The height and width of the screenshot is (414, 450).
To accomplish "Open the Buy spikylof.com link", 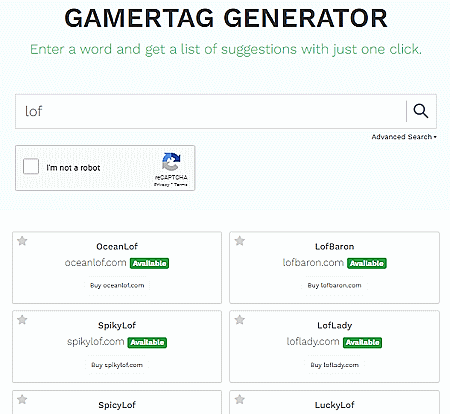I will pos(117,365).
